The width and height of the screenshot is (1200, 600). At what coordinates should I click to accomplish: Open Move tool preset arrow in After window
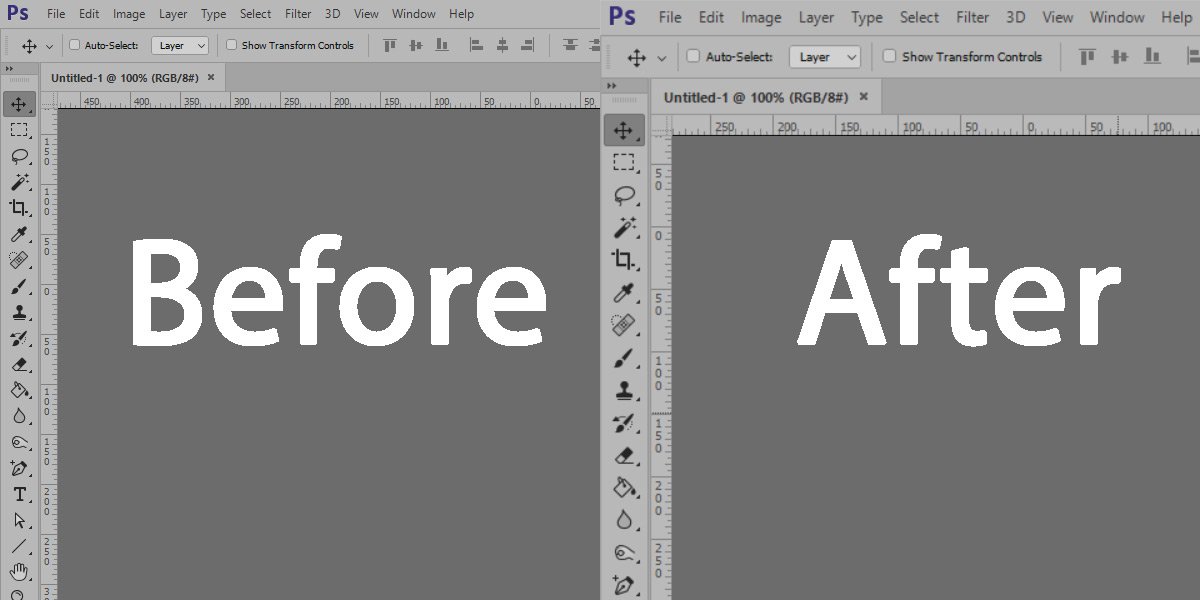[x=661, y=58]
